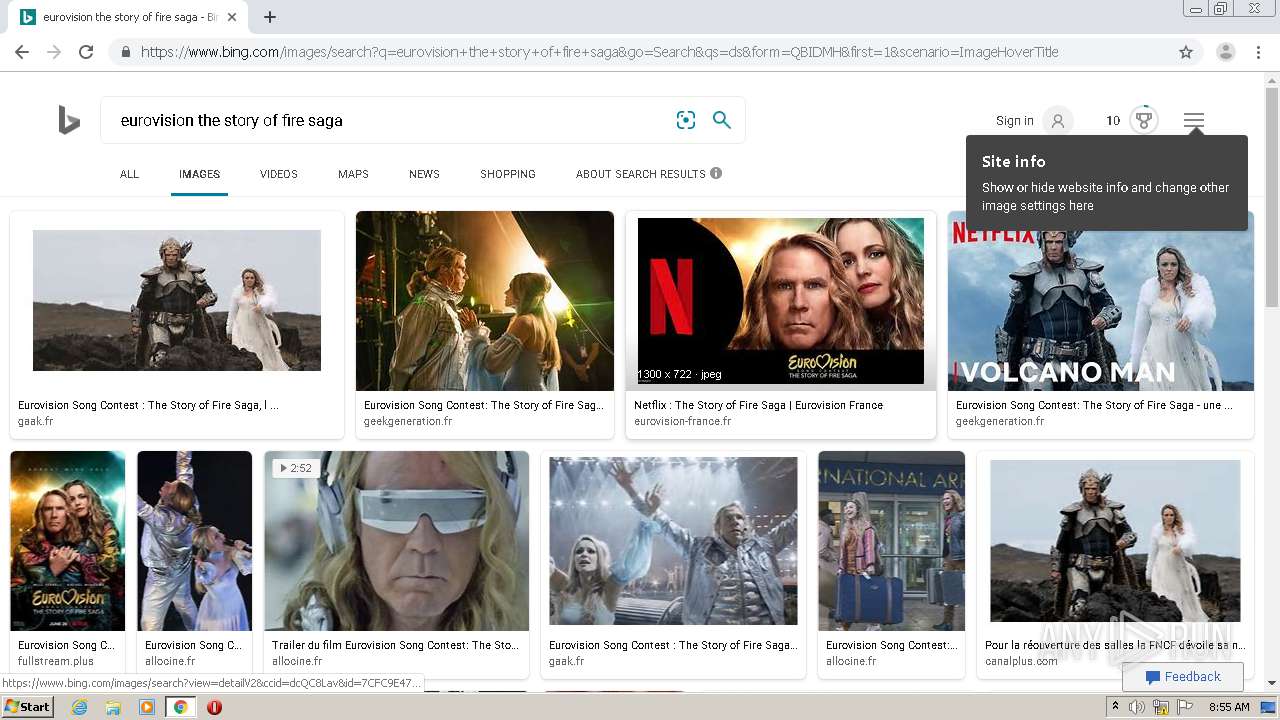Open the hamburger settings menu
1280x720 pixels.
(x=1194, y=121)
